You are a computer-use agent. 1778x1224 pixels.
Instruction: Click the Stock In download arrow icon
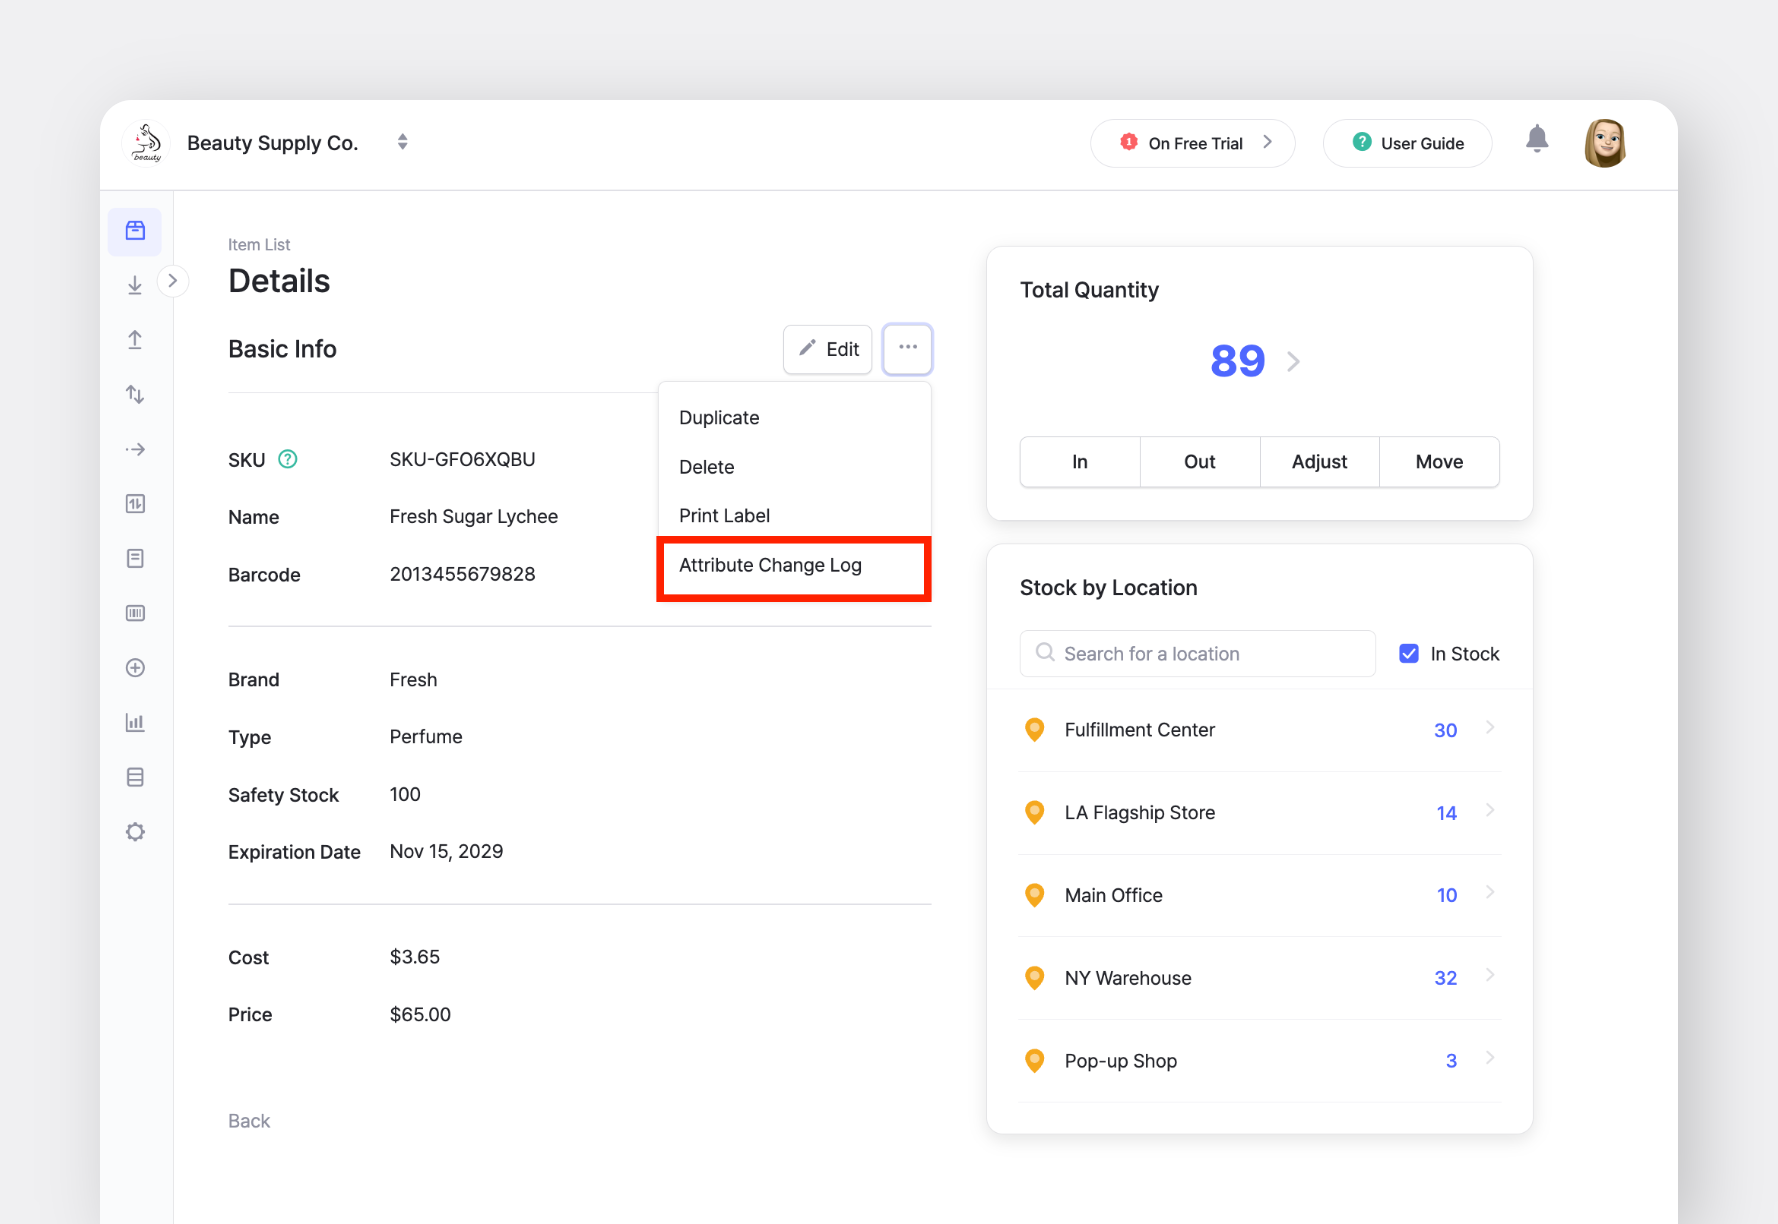click(x=135, y=286)
